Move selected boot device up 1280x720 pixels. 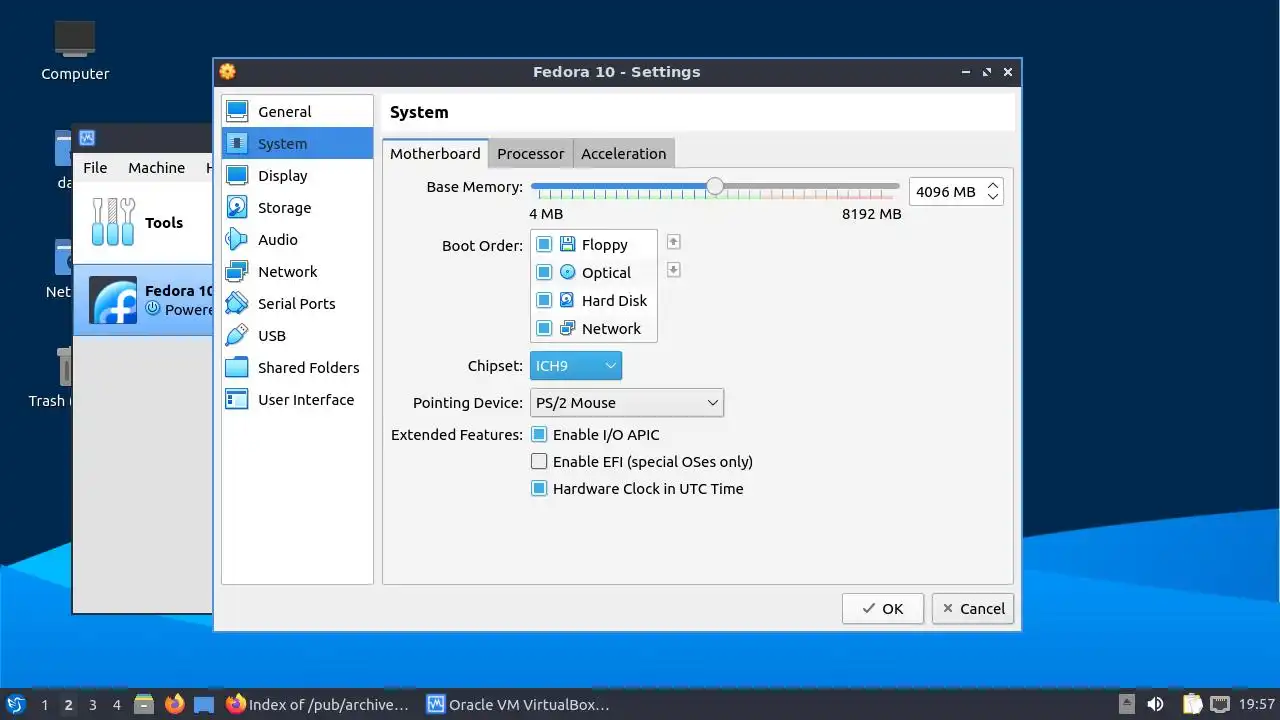pyautogui.click(x=673, y=242)
